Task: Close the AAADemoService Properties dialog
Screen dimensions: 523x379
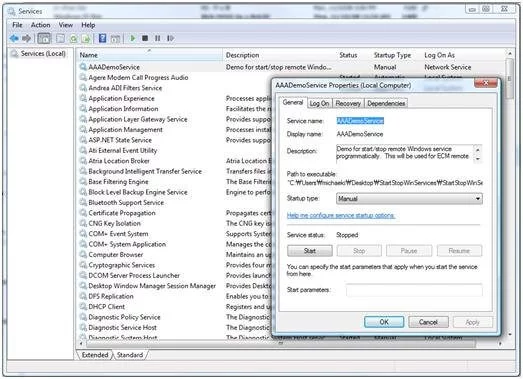Action: (486, 83)
